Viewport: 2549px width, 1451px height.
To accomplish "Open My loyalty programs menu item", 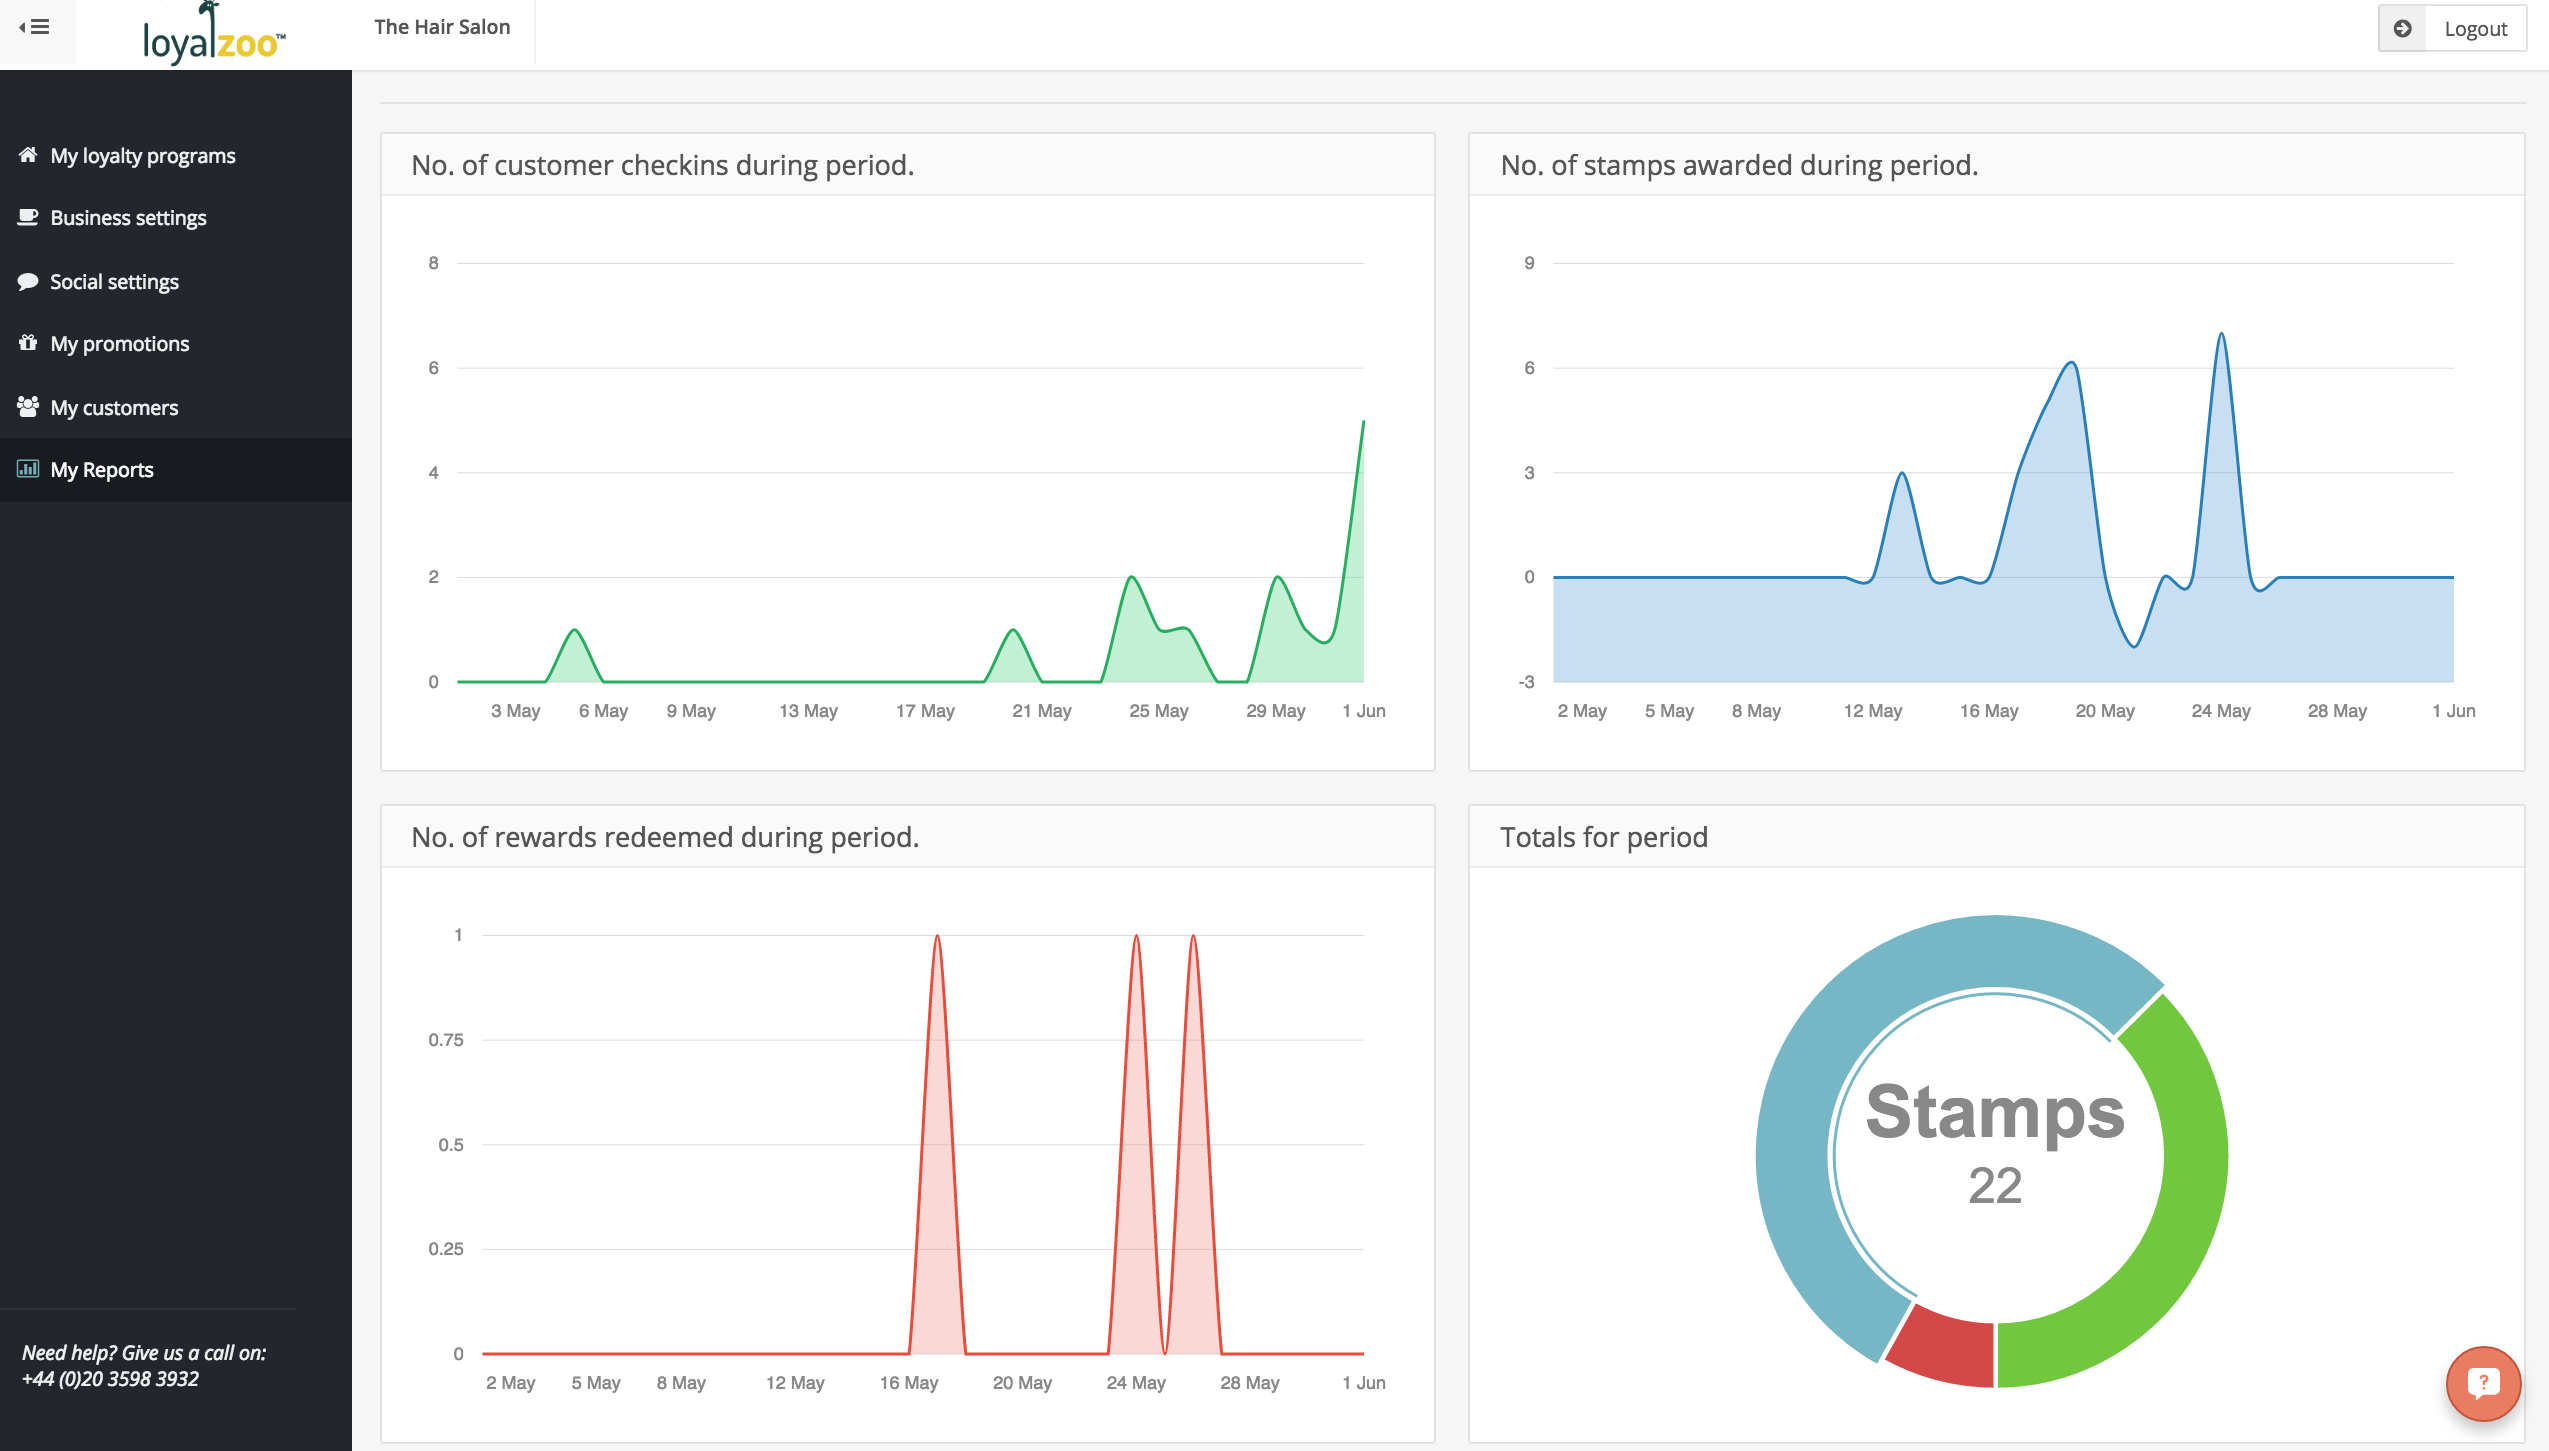I will (143, 156).
